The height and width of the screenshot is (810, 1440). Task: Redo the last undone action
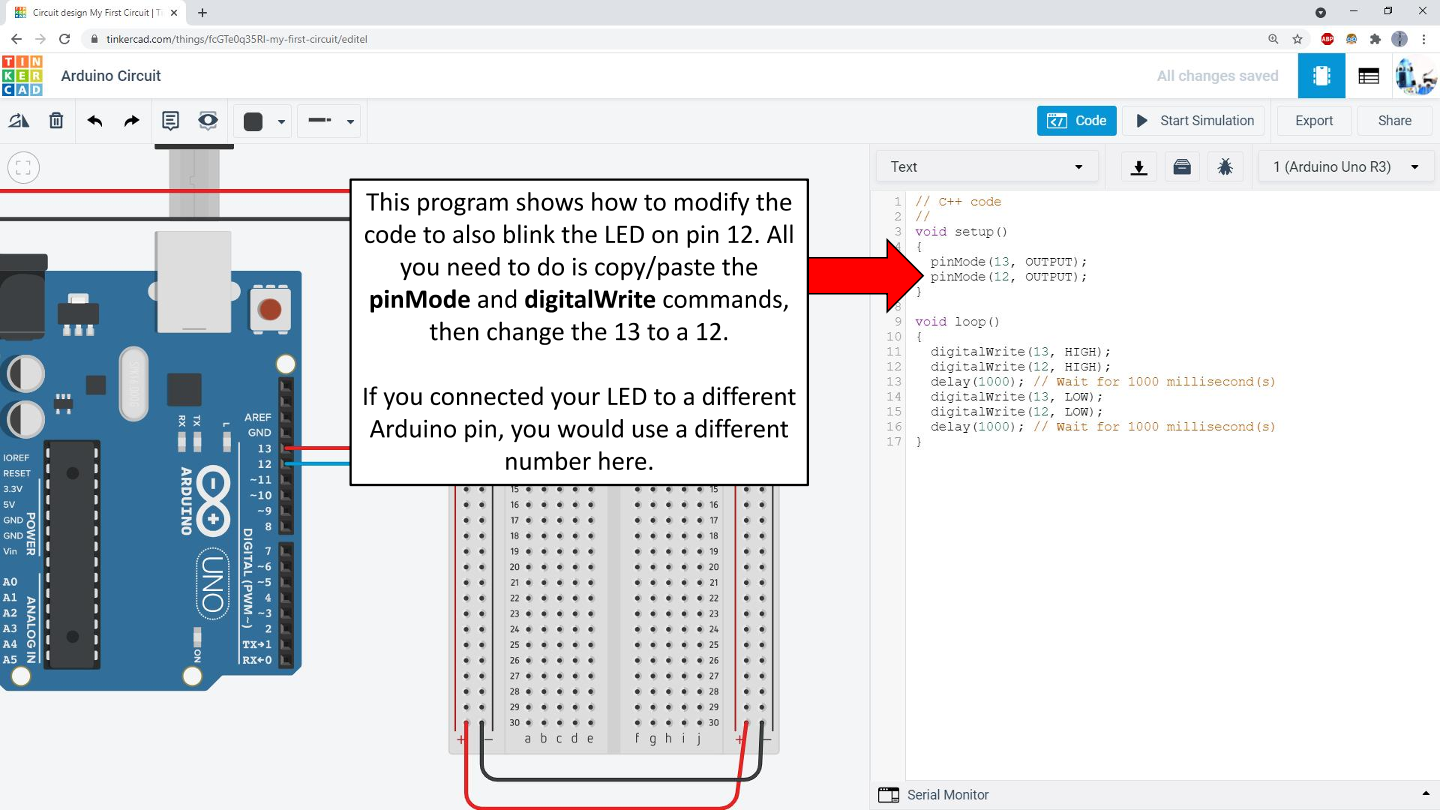click(x=132, y=121)
